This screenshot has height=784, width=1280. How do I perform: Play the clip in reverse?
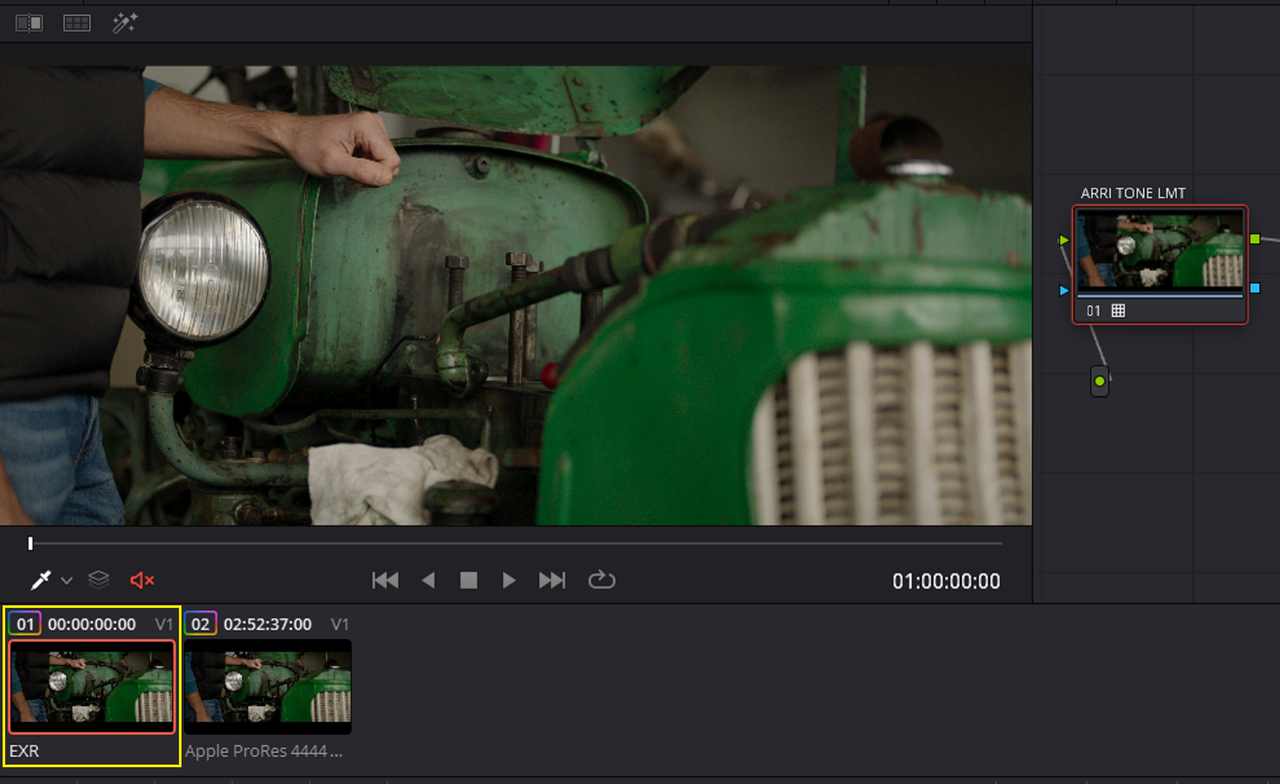tap(428, 580)
